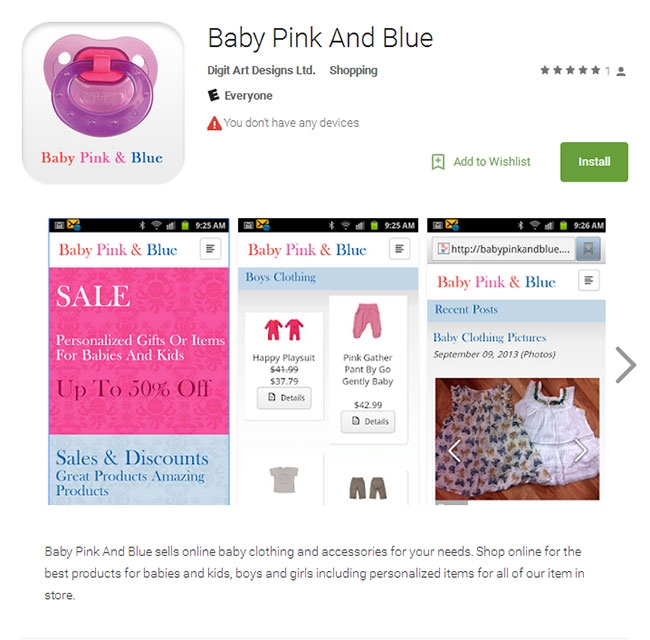
Task: Click the five-star rating display
Action: (570, 70)
